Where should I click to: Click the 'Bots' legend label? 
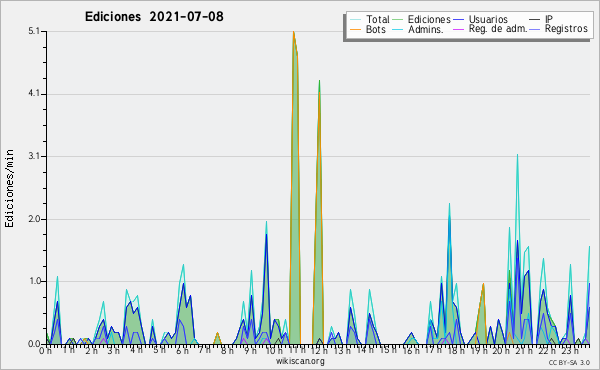click(x=376, y=29)
